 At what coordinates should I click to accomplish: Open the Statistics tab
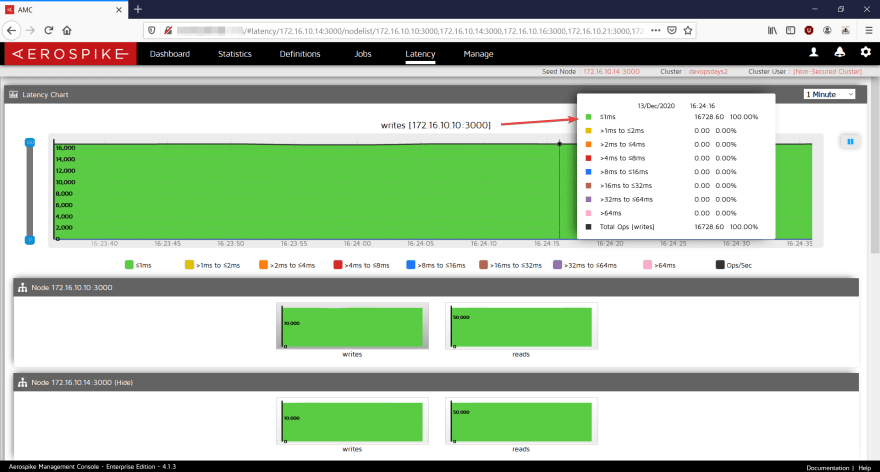tap(235, 54)
